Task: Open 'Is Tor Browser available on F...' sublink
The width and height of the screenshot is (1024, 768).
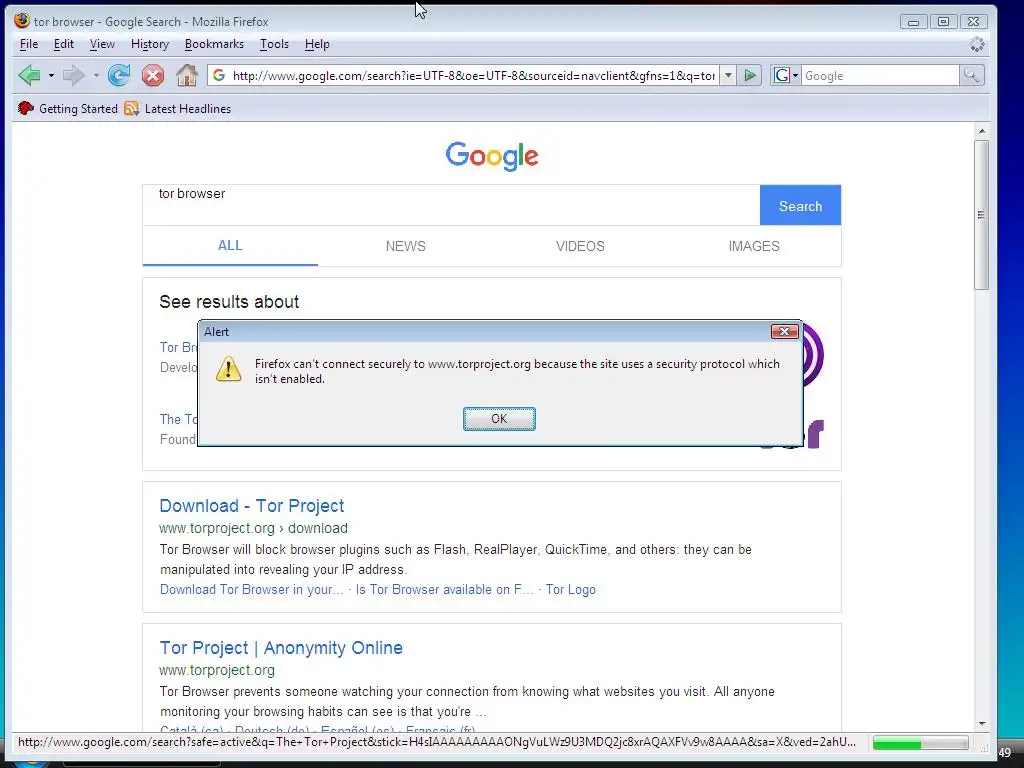Action: click(445, 589)
